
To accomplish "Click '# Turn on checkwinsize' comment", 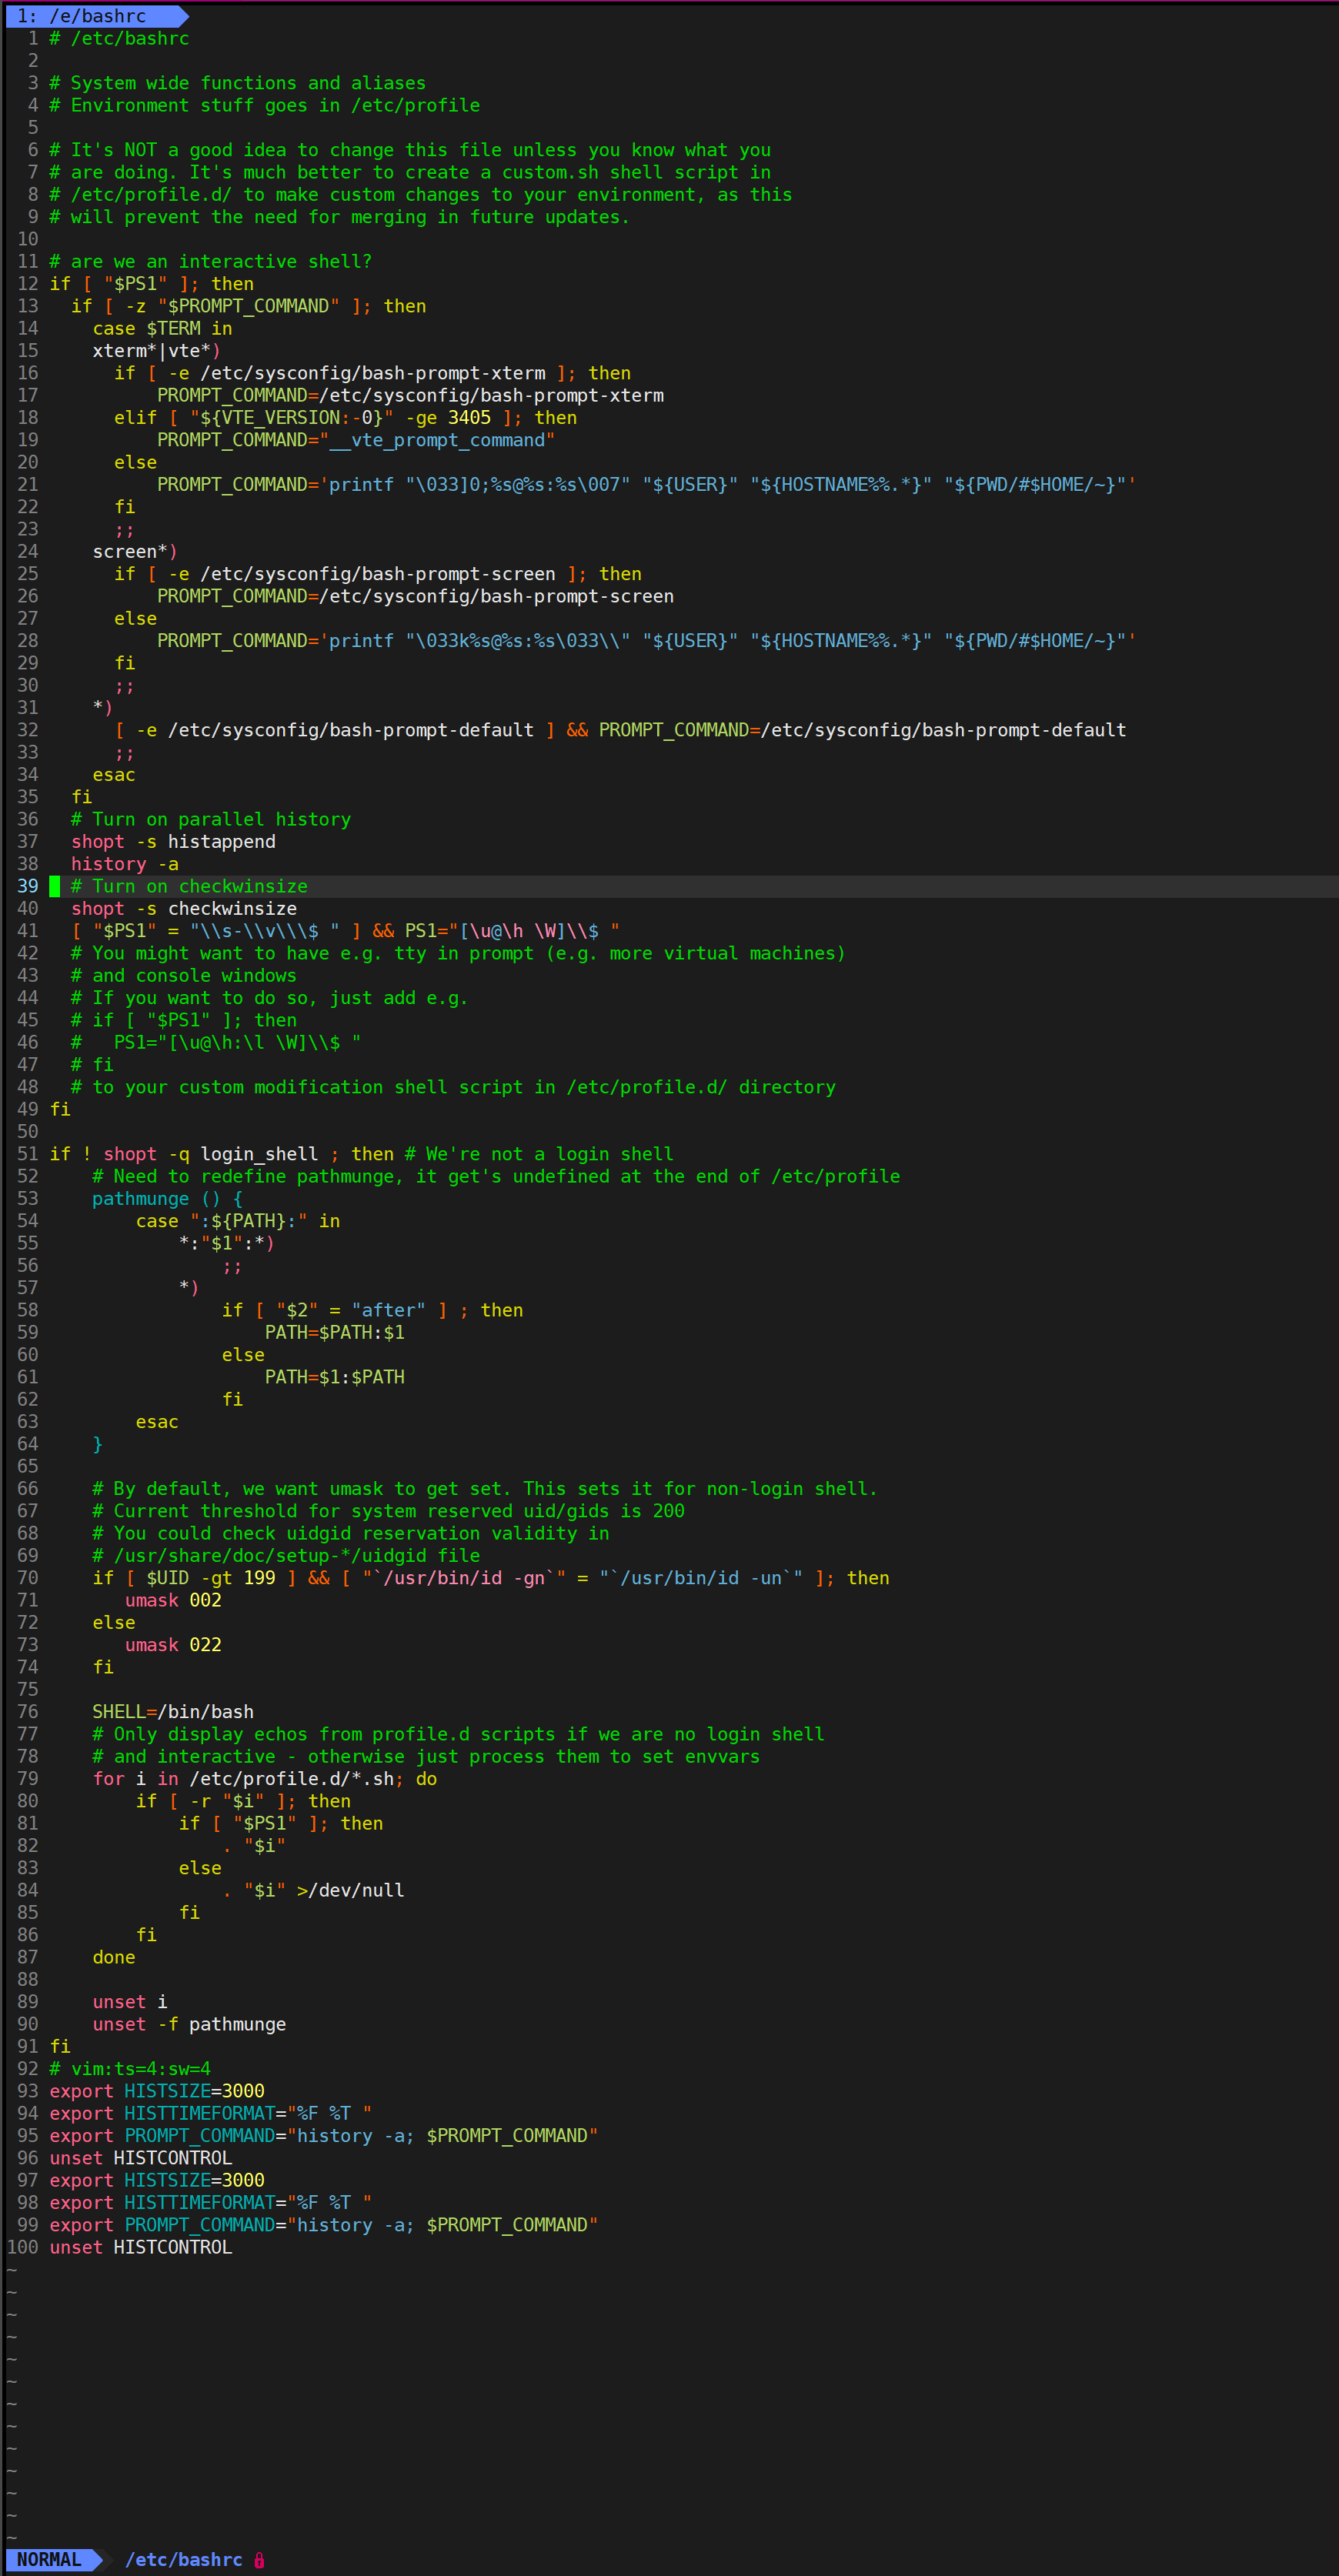I will [x=189, y=886].
